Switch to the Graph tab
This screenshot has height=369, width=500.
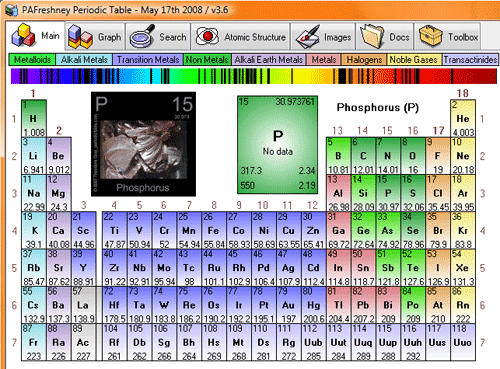pos(95,37)
